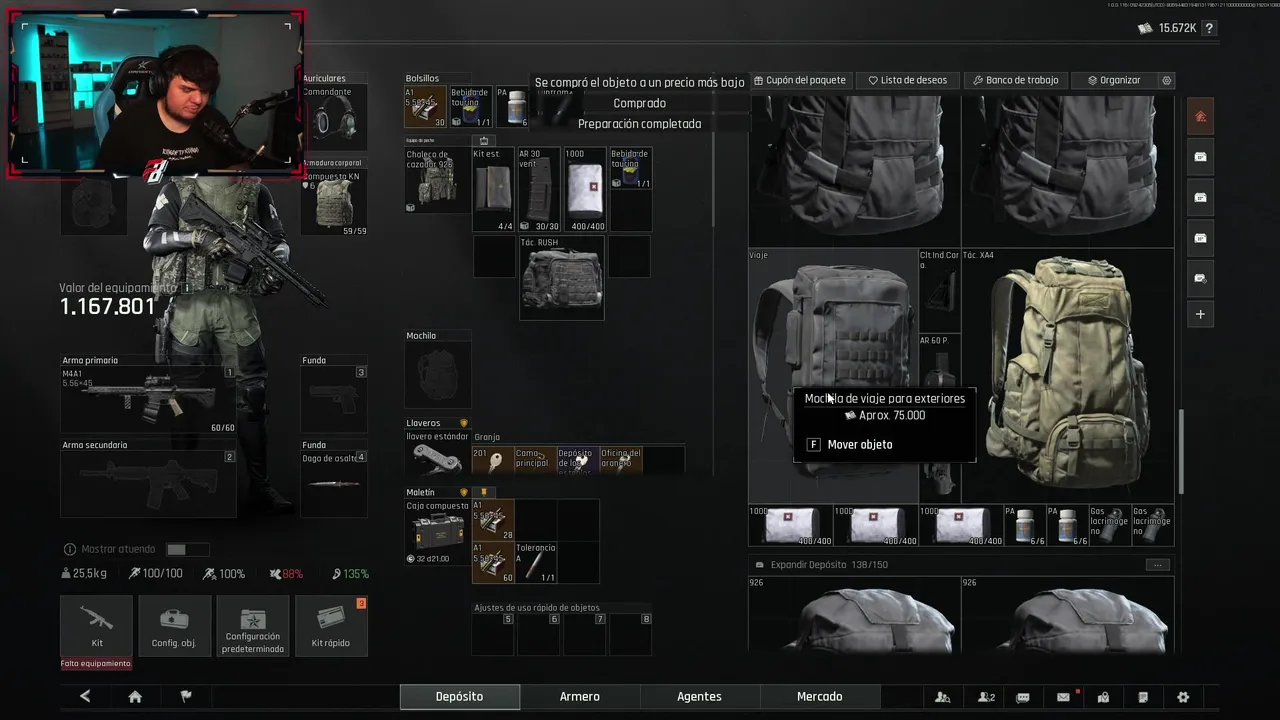Select empty quick-use slot 8
Viewport: 1280px width, 720px height.
point(632,634)
